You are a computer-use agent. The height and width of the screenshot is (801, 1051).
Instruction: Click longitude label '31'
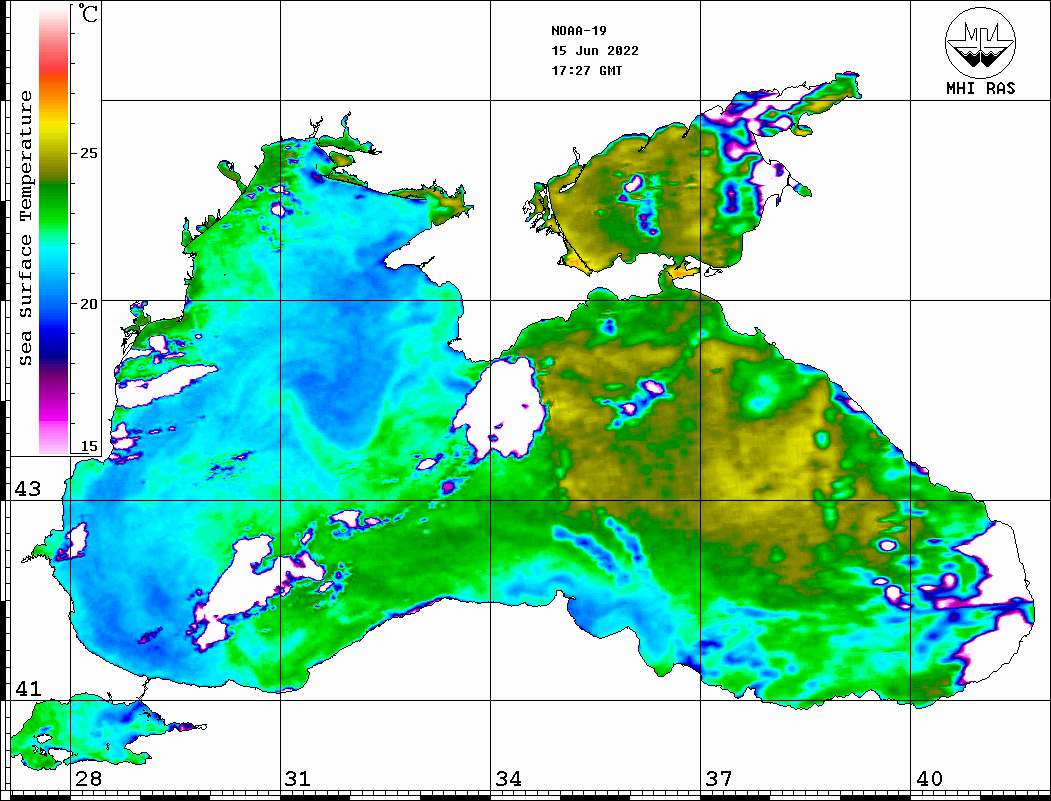298,778
